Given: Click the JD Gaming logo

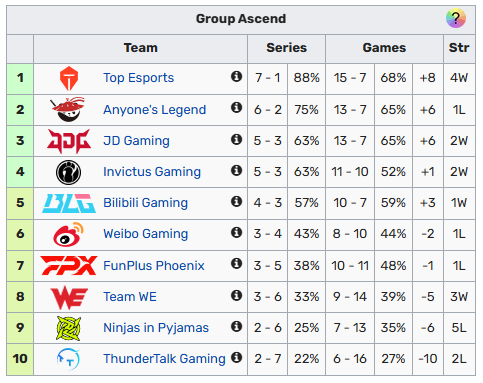Looking at the screenshot, I should [x=69, y=141].
